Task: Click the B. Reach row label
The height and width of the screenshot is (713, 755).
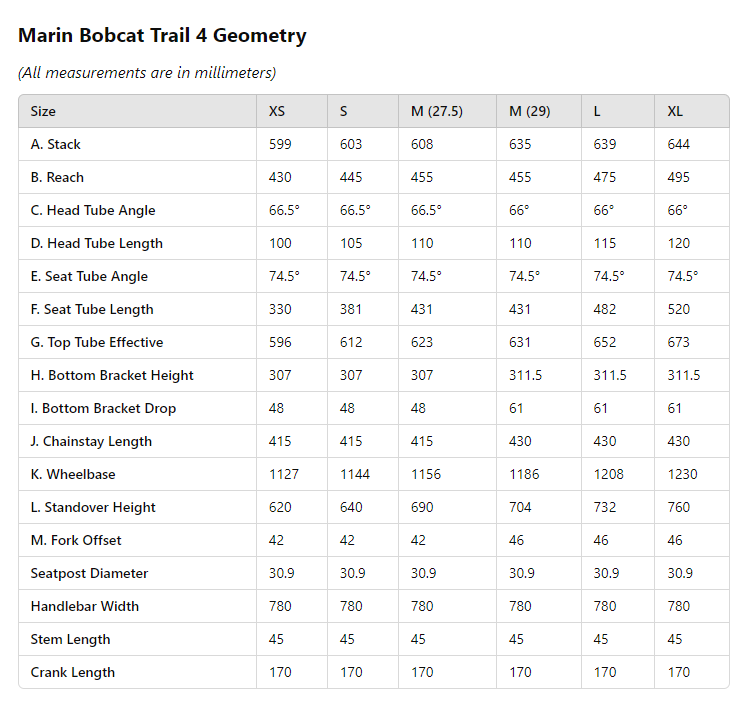Action: 57,177
